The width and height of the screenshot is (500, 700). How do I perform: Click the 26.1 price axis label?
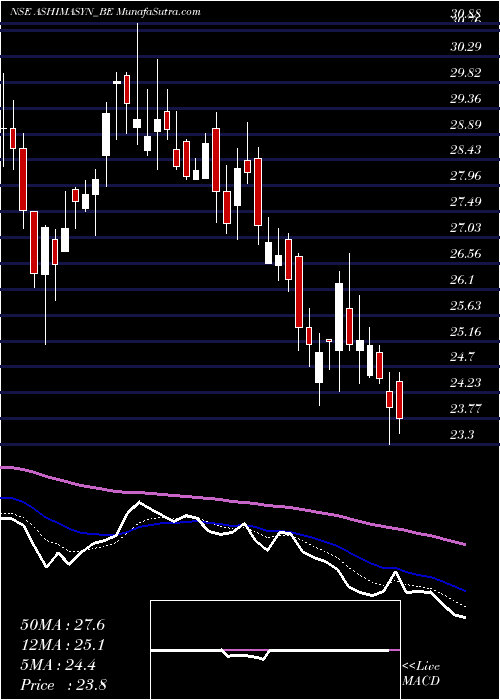(x=463, y=279)
